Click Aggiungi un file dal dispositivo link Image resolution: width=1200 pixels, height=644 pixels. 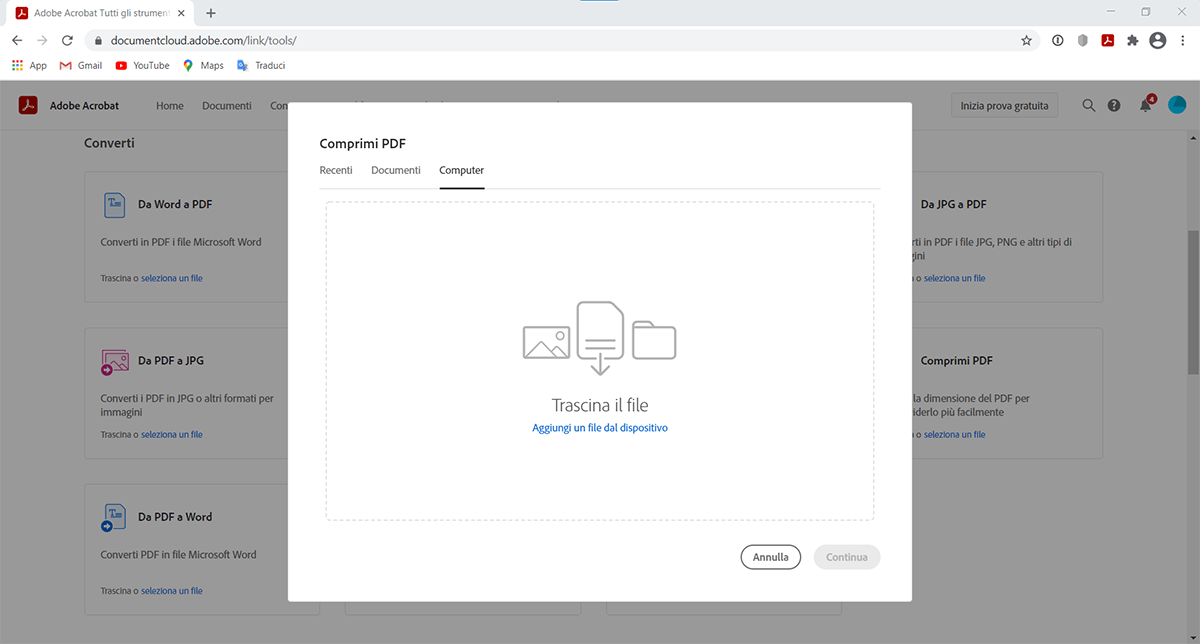point(600,428)
